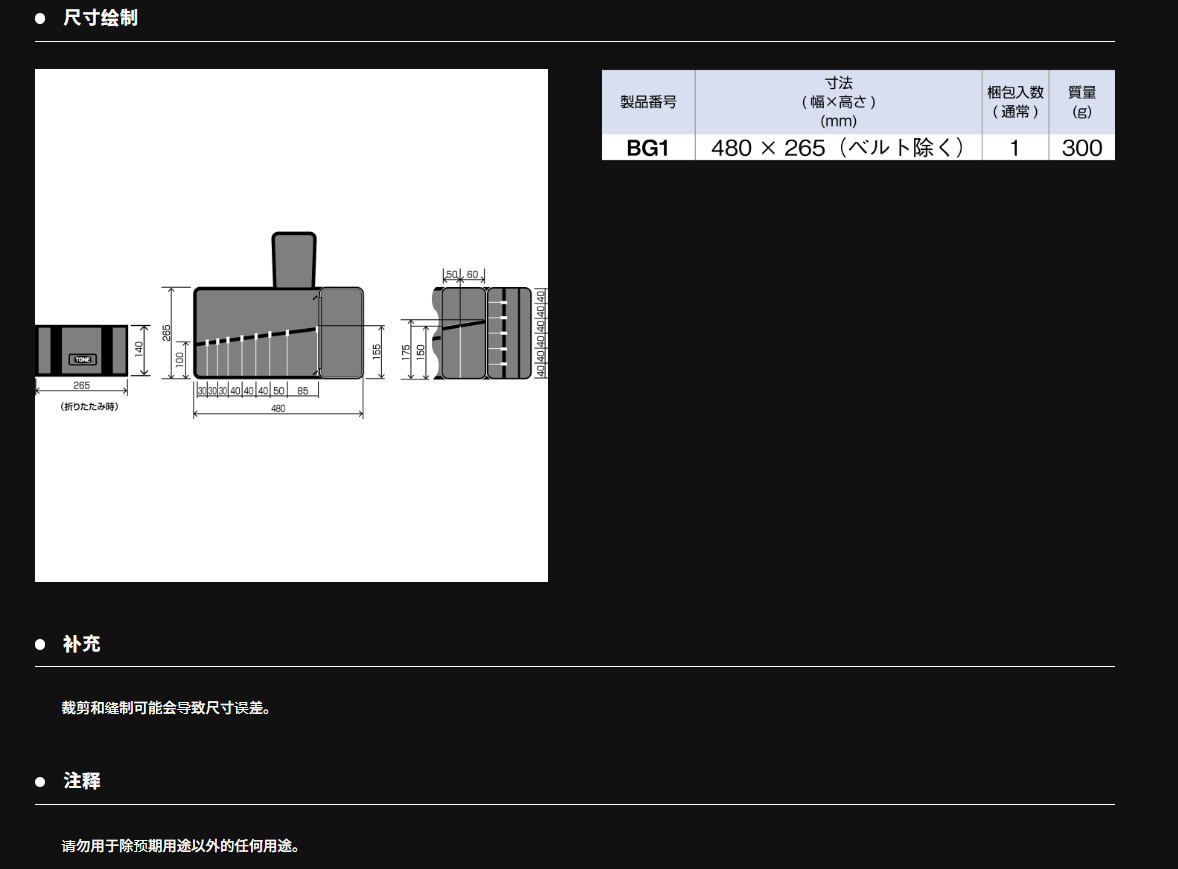
Task: Select the 製品番号 column header
Action: [648, 102]
